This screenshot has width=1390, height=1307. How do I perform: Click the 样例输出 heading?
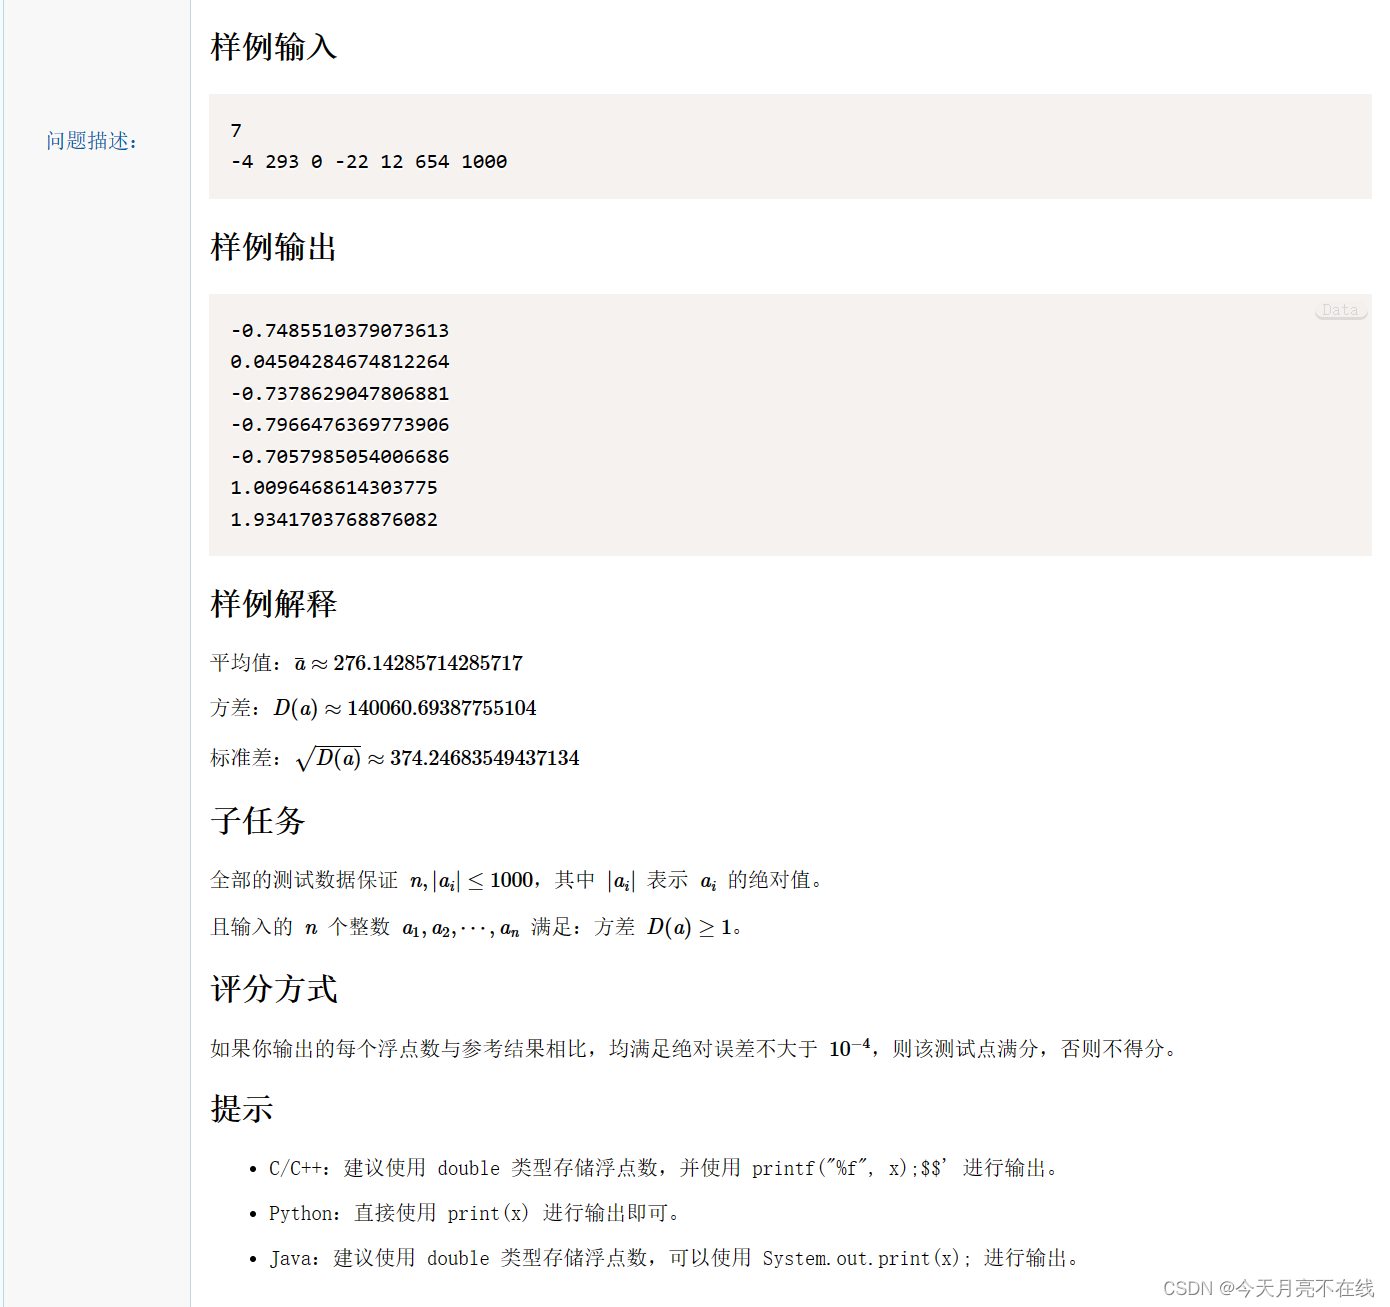[273, 247]
